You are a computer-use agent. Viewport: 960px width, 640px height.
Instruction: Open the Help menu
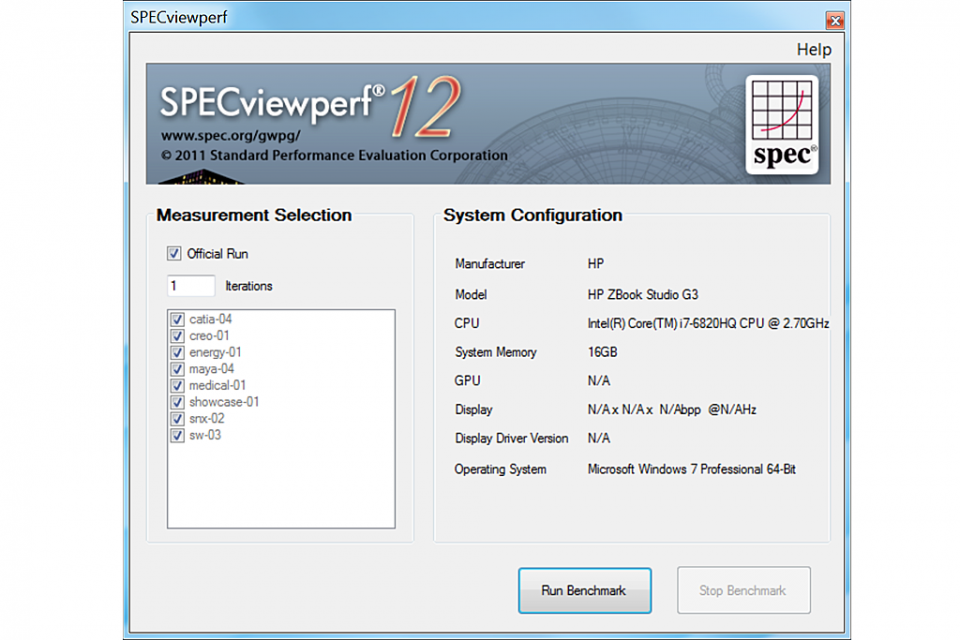(813, 49)
